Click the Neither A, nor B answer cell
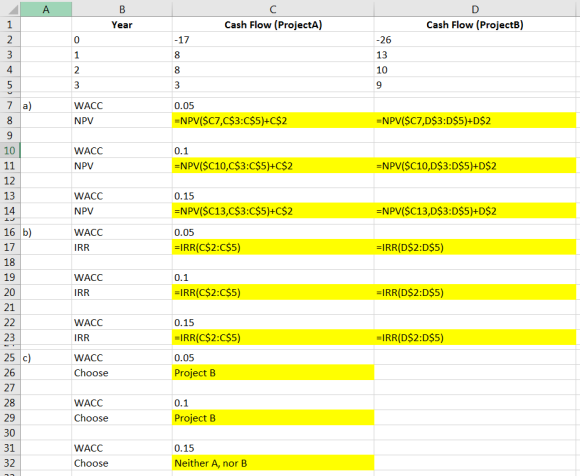The height and width of the screenshot is (476, 580). tap(273, 463)
